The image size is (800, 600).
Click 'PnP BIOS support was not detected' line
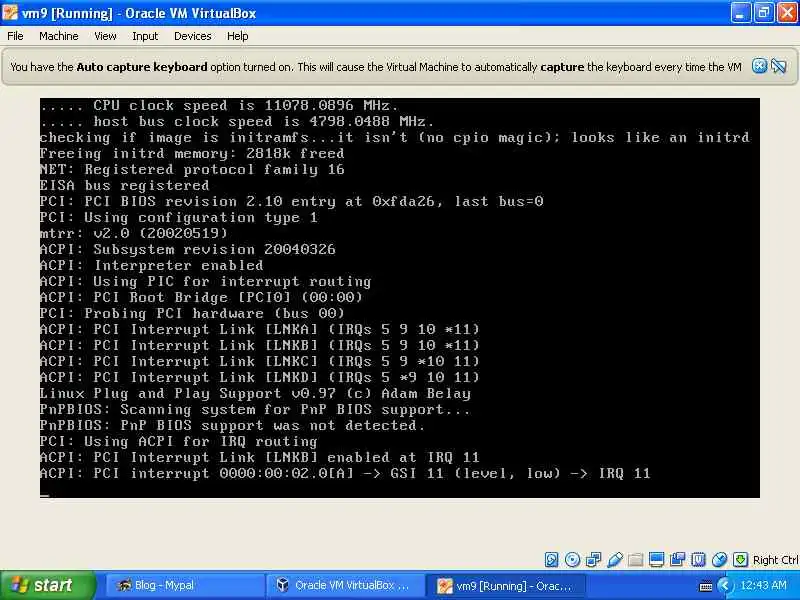233,426
